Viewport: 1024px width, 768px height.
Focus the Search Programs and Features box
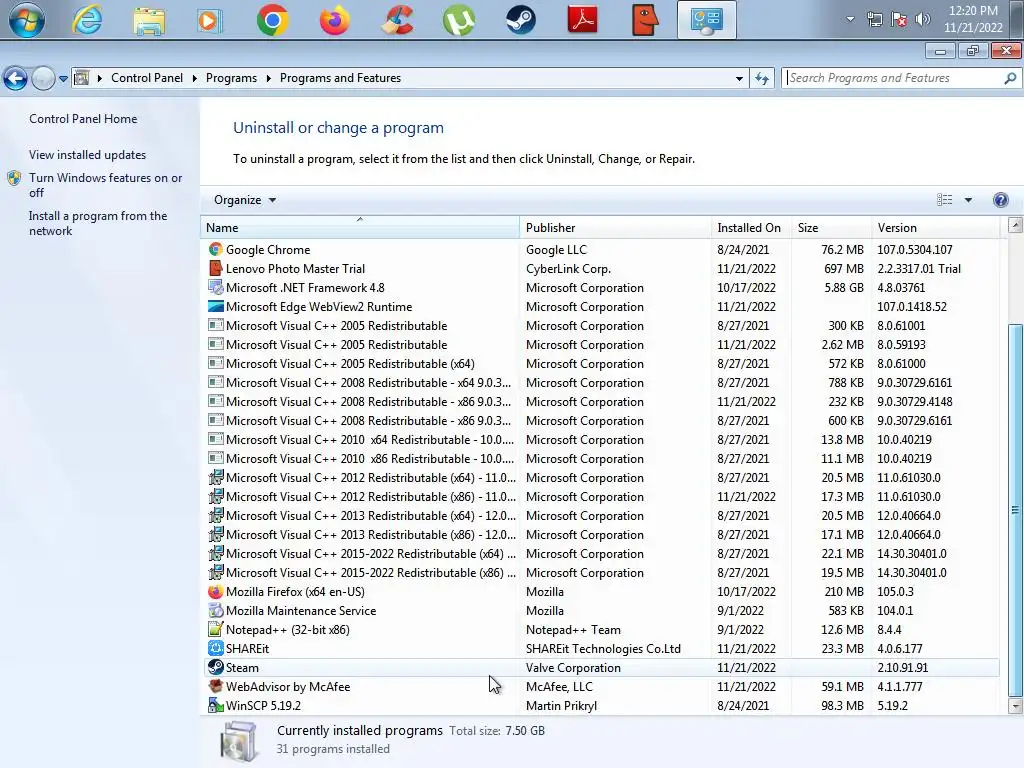point(892,78)
